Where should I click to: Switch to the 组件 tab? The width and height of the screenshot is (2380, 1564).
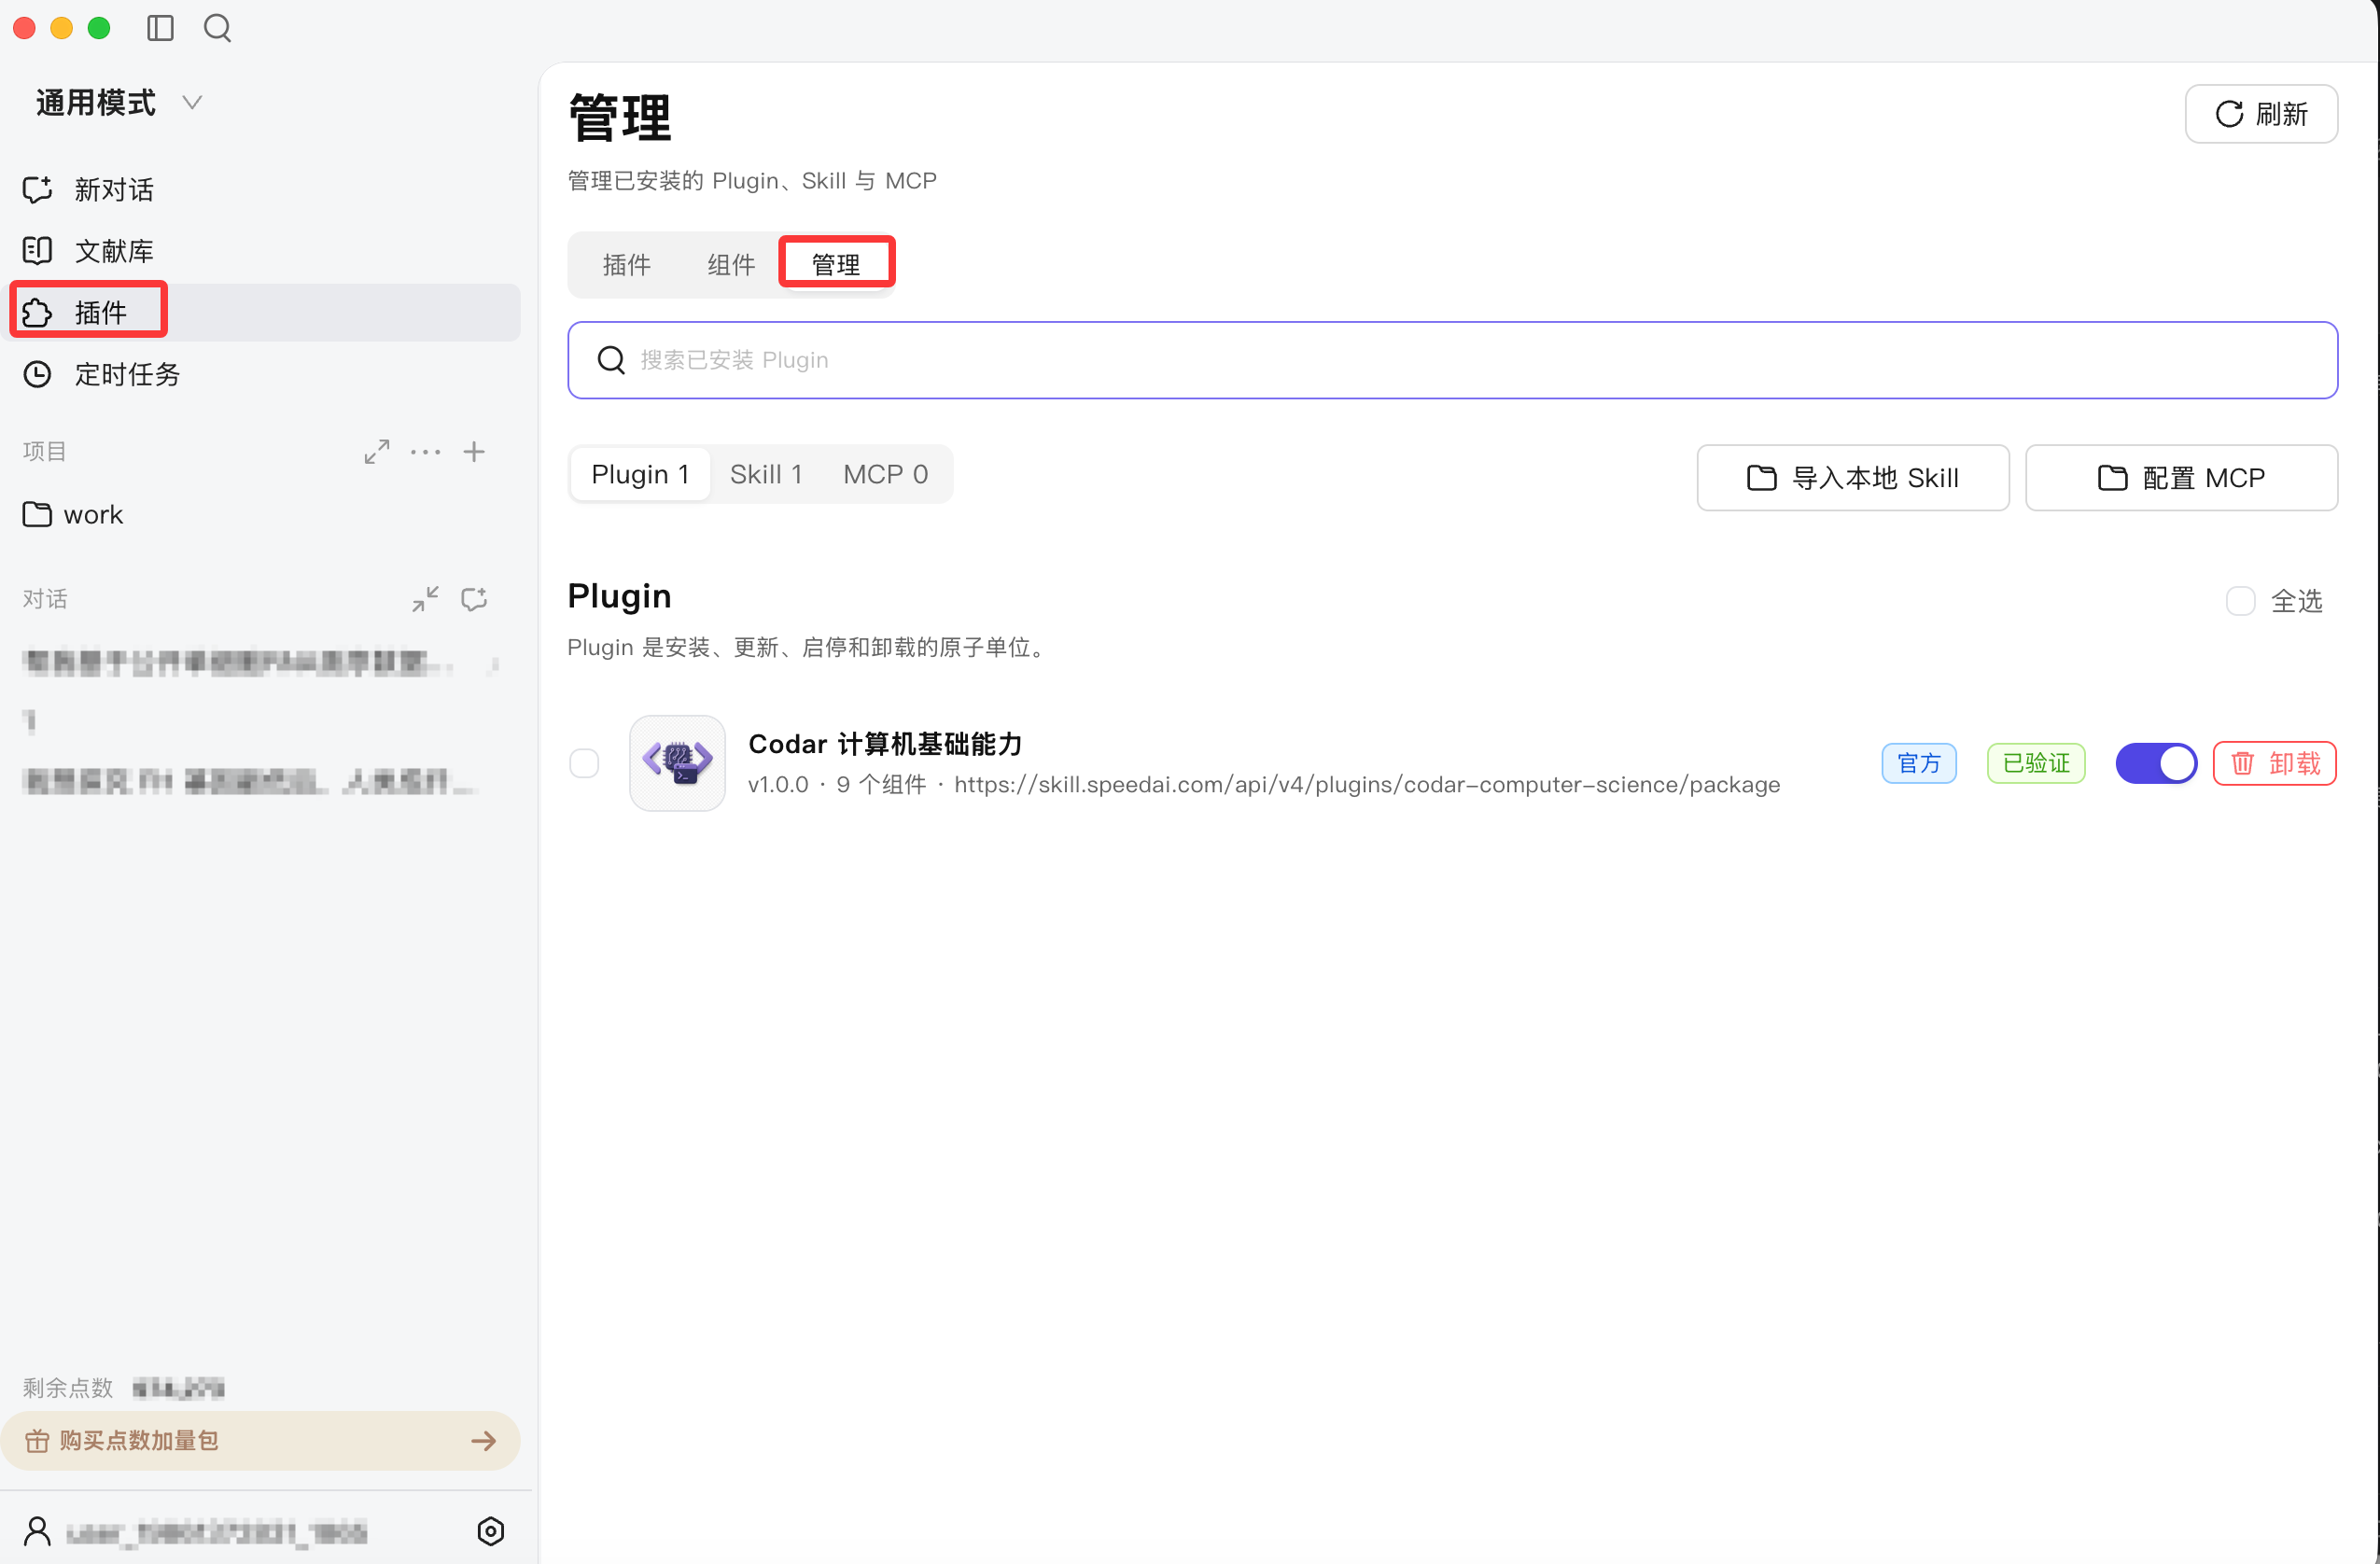(x=731, y=265)
